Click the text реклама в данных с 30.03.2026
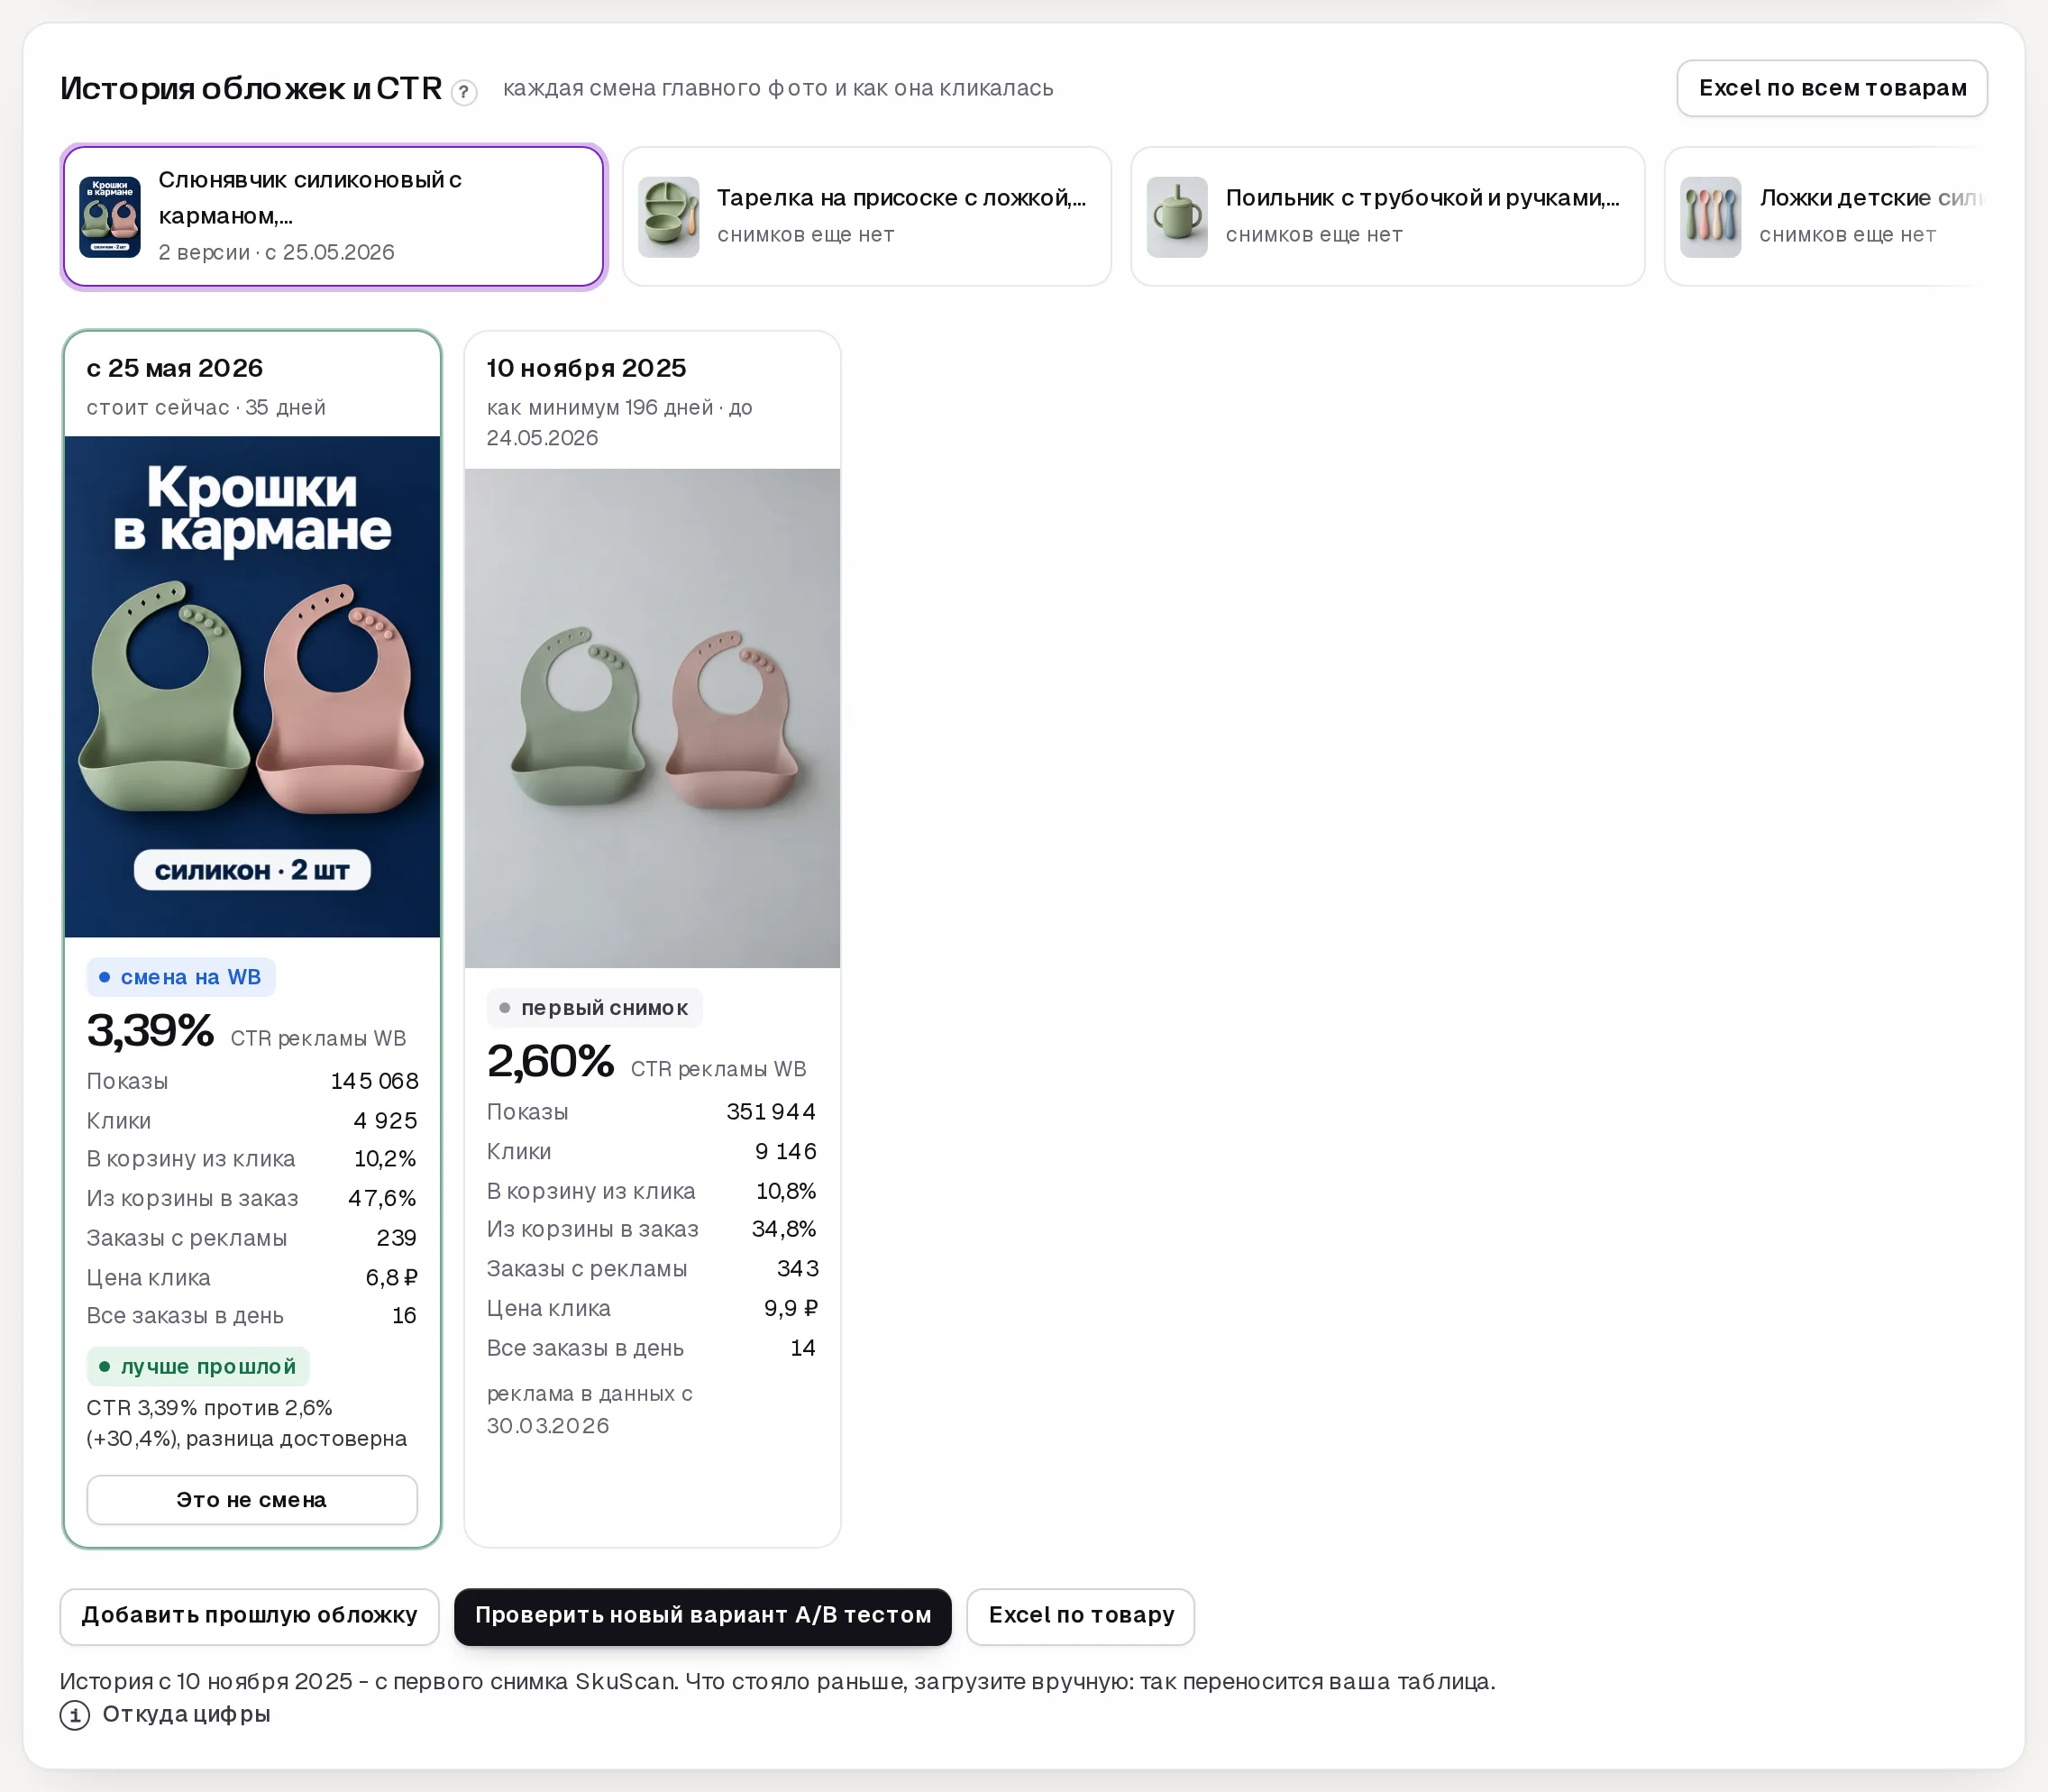Image resolution: width=2048 pixels, height=1792 pixels. point(590,1410)
